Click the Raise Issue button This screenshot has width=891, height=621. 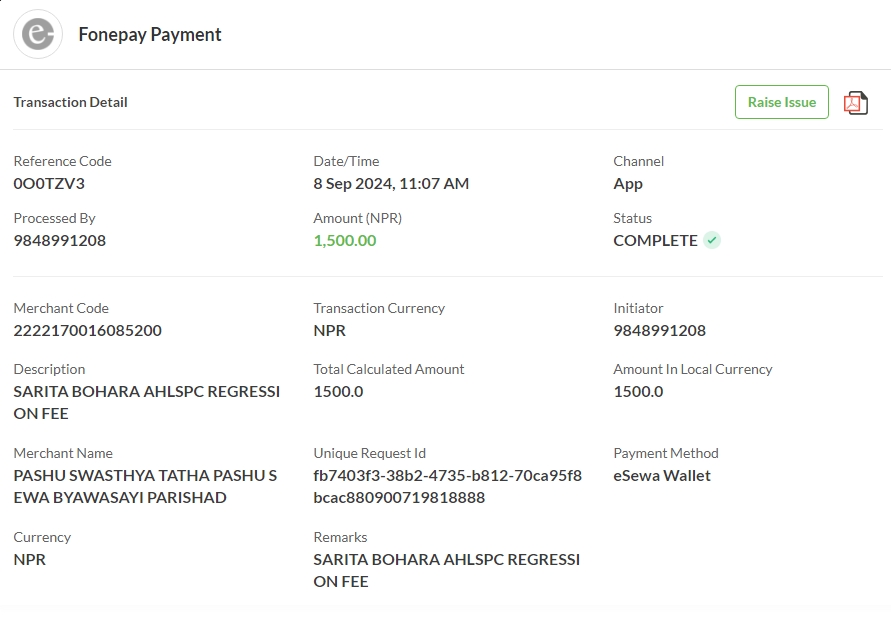point(782,102)
